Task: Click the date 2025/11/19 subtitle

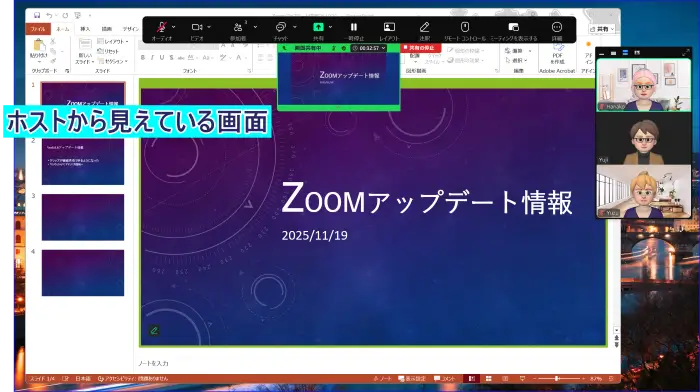Action: [x=314, y=235]
